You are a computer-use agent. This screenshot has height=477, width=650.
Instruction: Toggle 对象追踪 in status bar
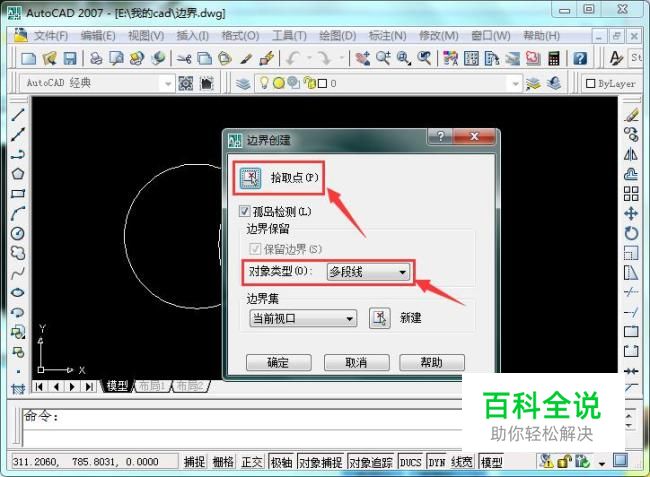pyautogui.click(x=371, y=462)
